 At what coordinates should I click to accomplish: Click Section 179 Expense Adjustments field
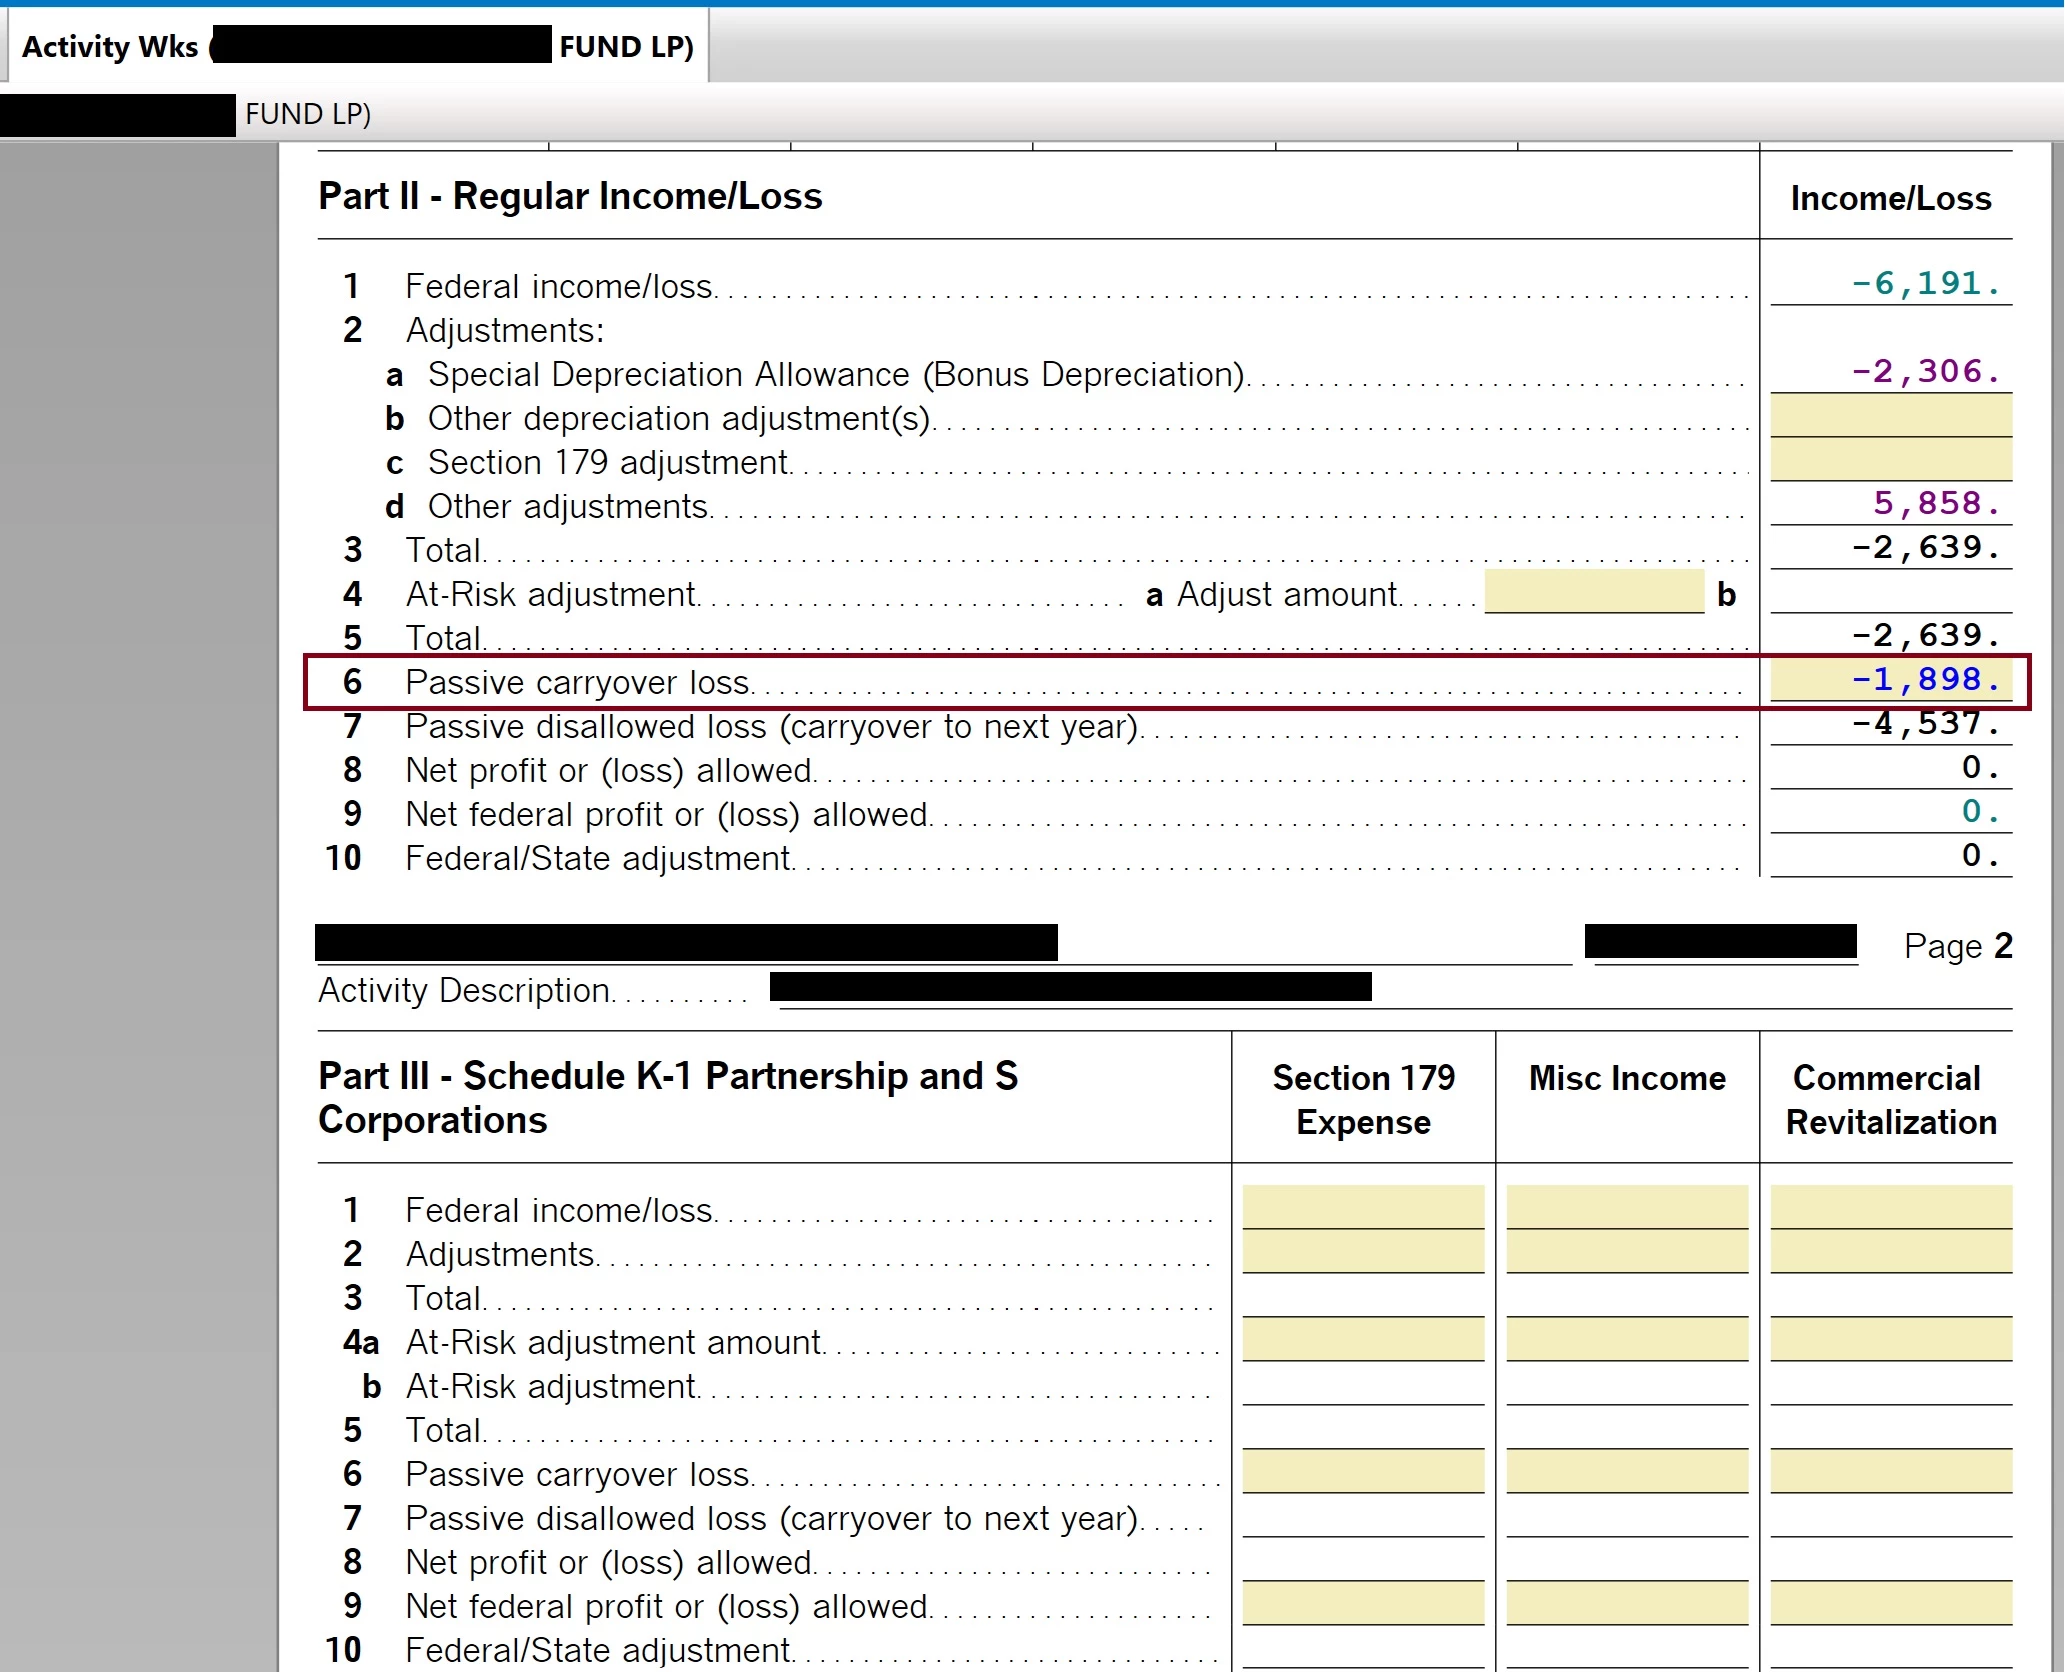point(1362,1252)
